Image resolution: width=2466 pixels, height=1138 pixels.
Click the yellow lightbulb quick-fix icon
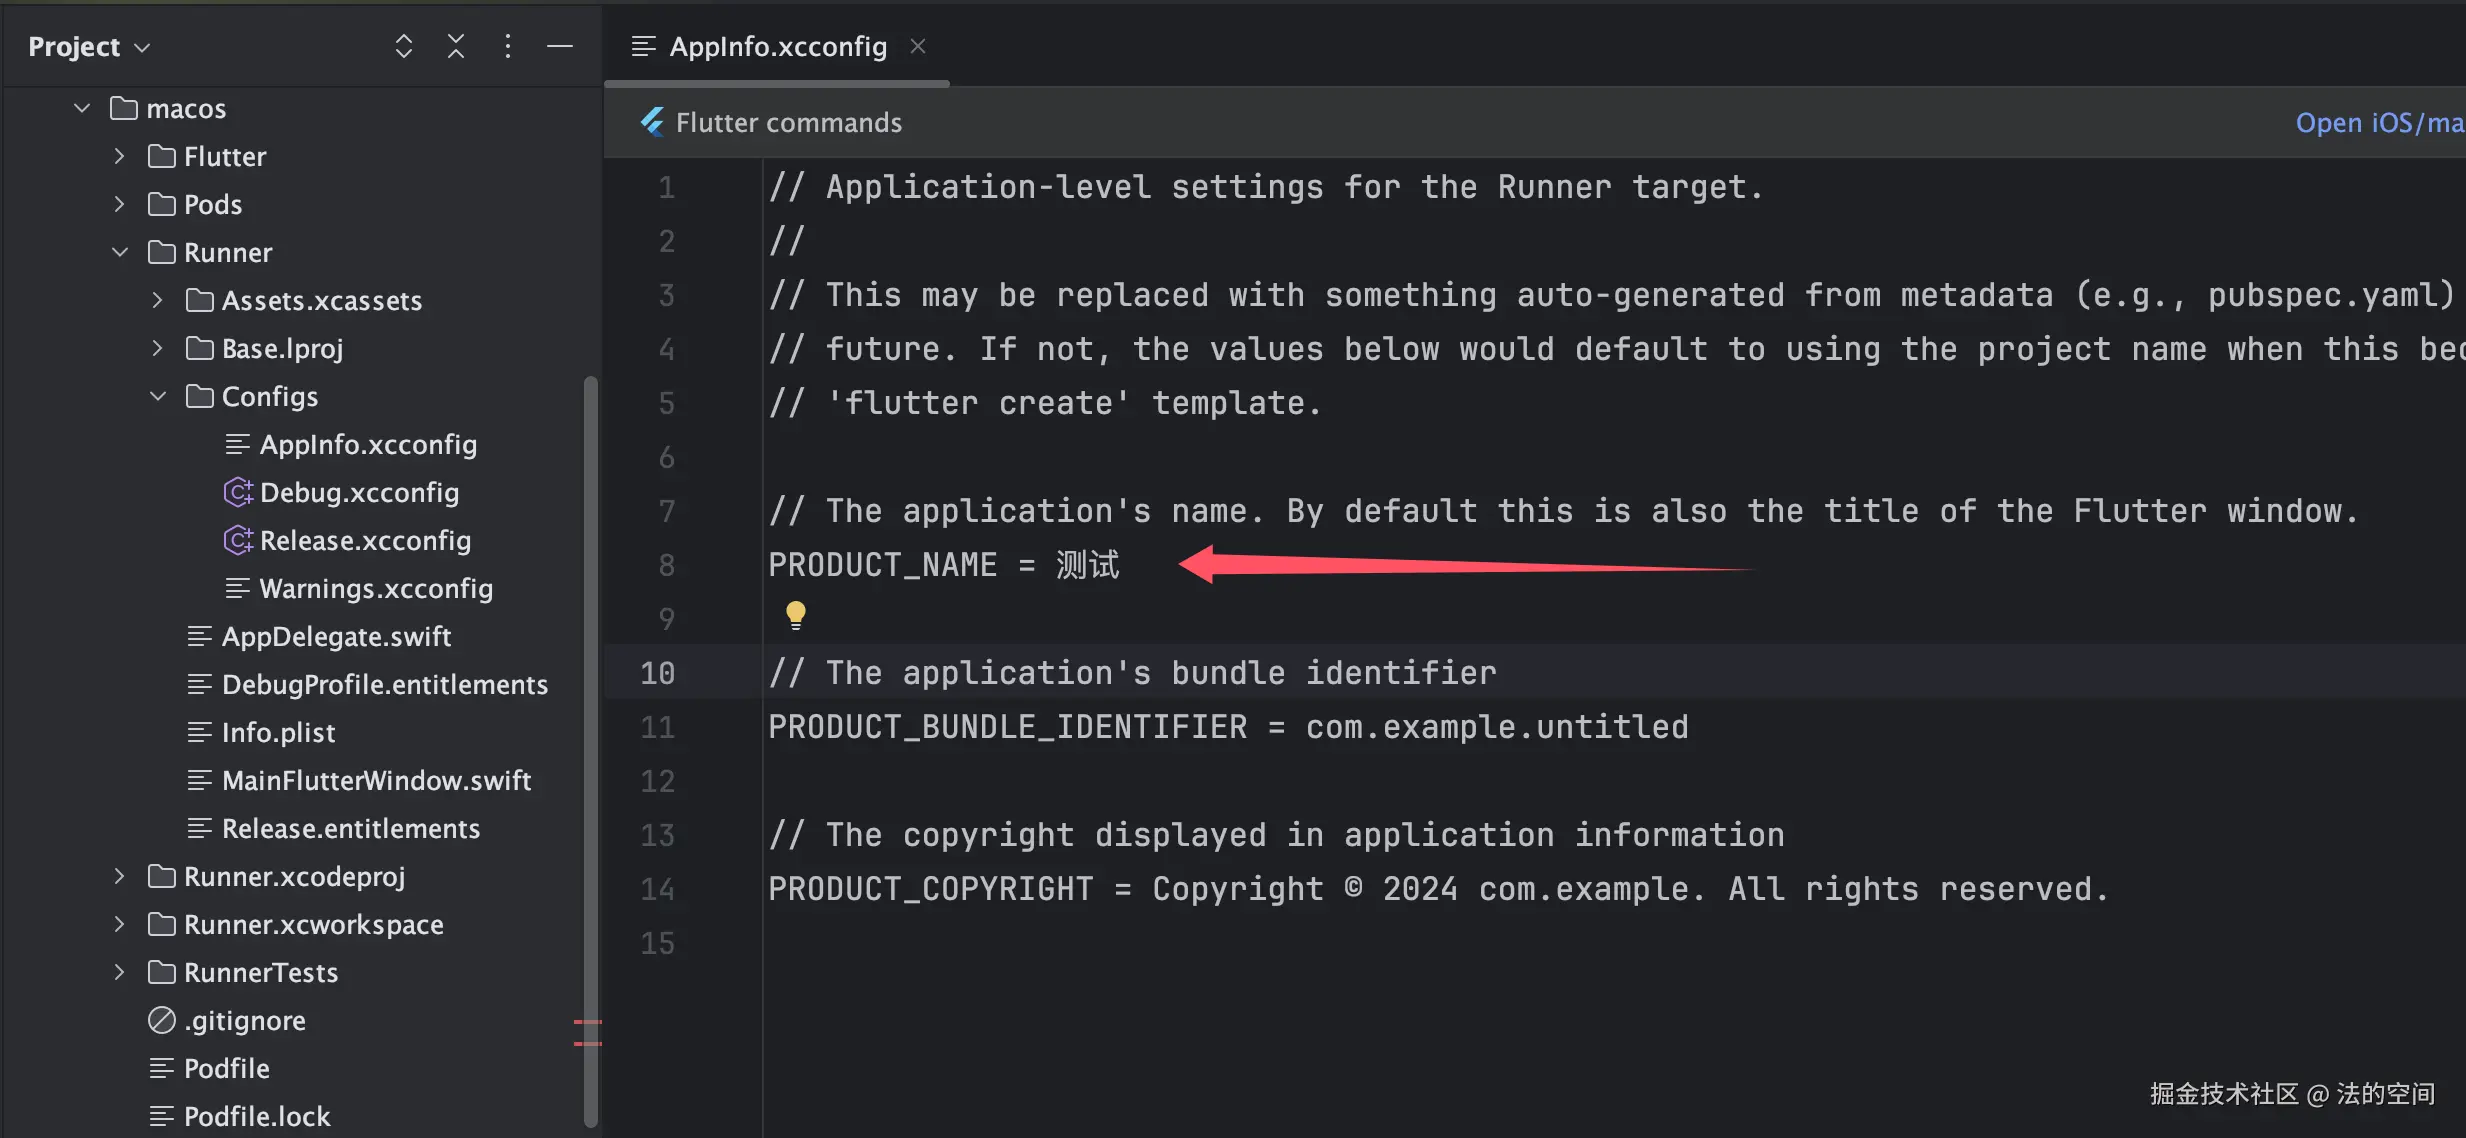pyautogui.click(x=796, y=614)
